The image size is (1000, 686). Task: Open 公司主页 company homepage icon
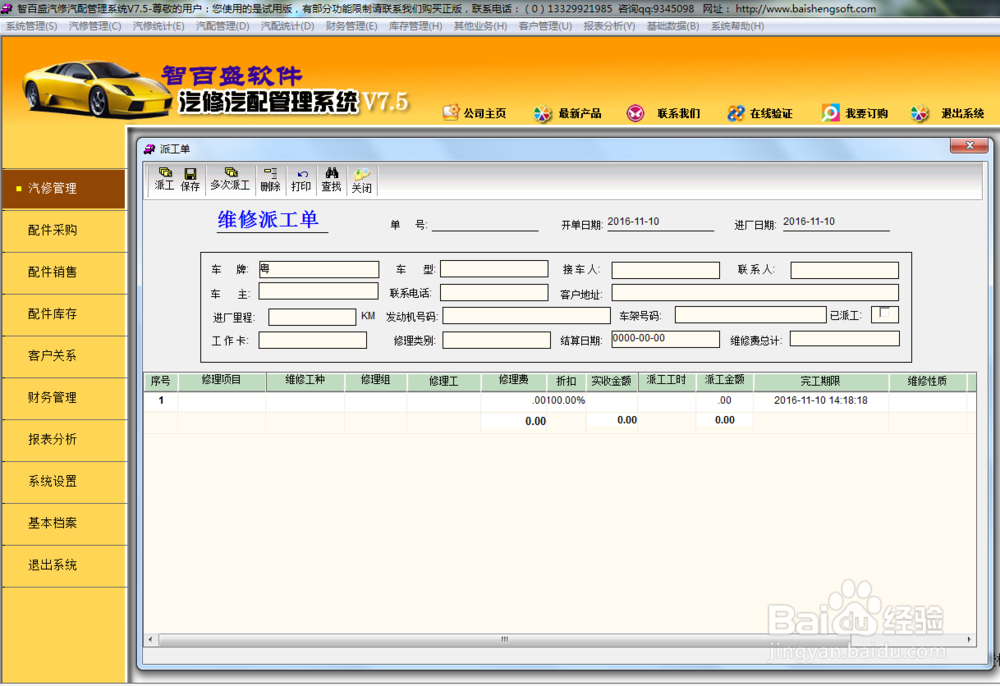(x=451, y=113)
